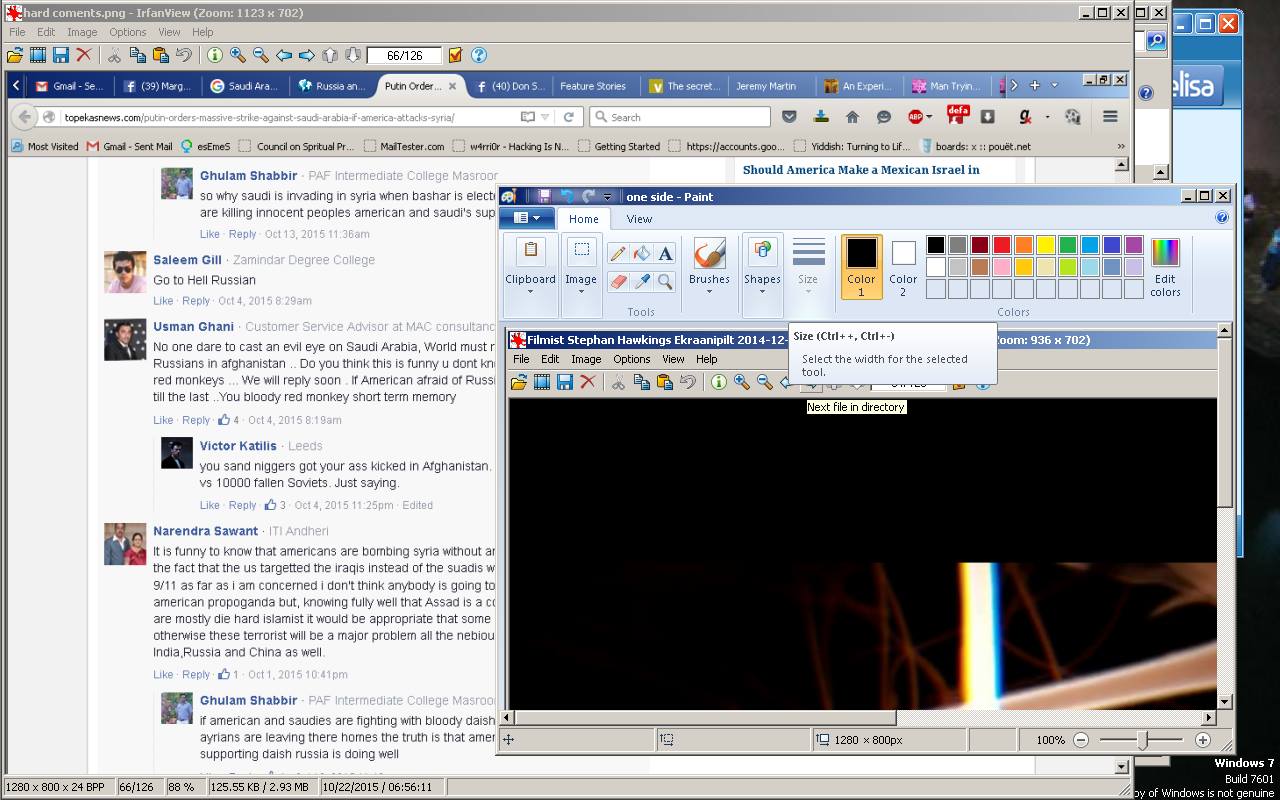Click Paint zoom slider handle

point(1142,740)
